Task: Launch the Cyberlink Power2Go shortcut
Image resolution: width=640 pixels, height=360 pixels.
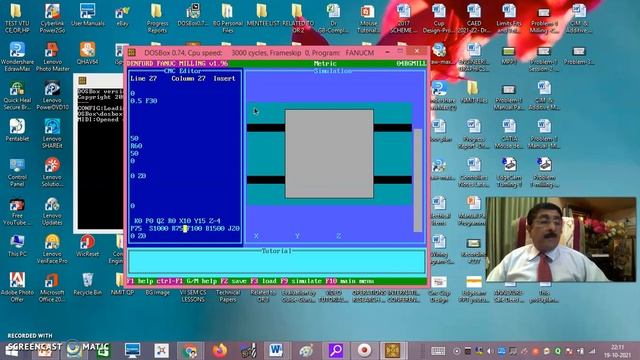Action: (x=52, y=18)
